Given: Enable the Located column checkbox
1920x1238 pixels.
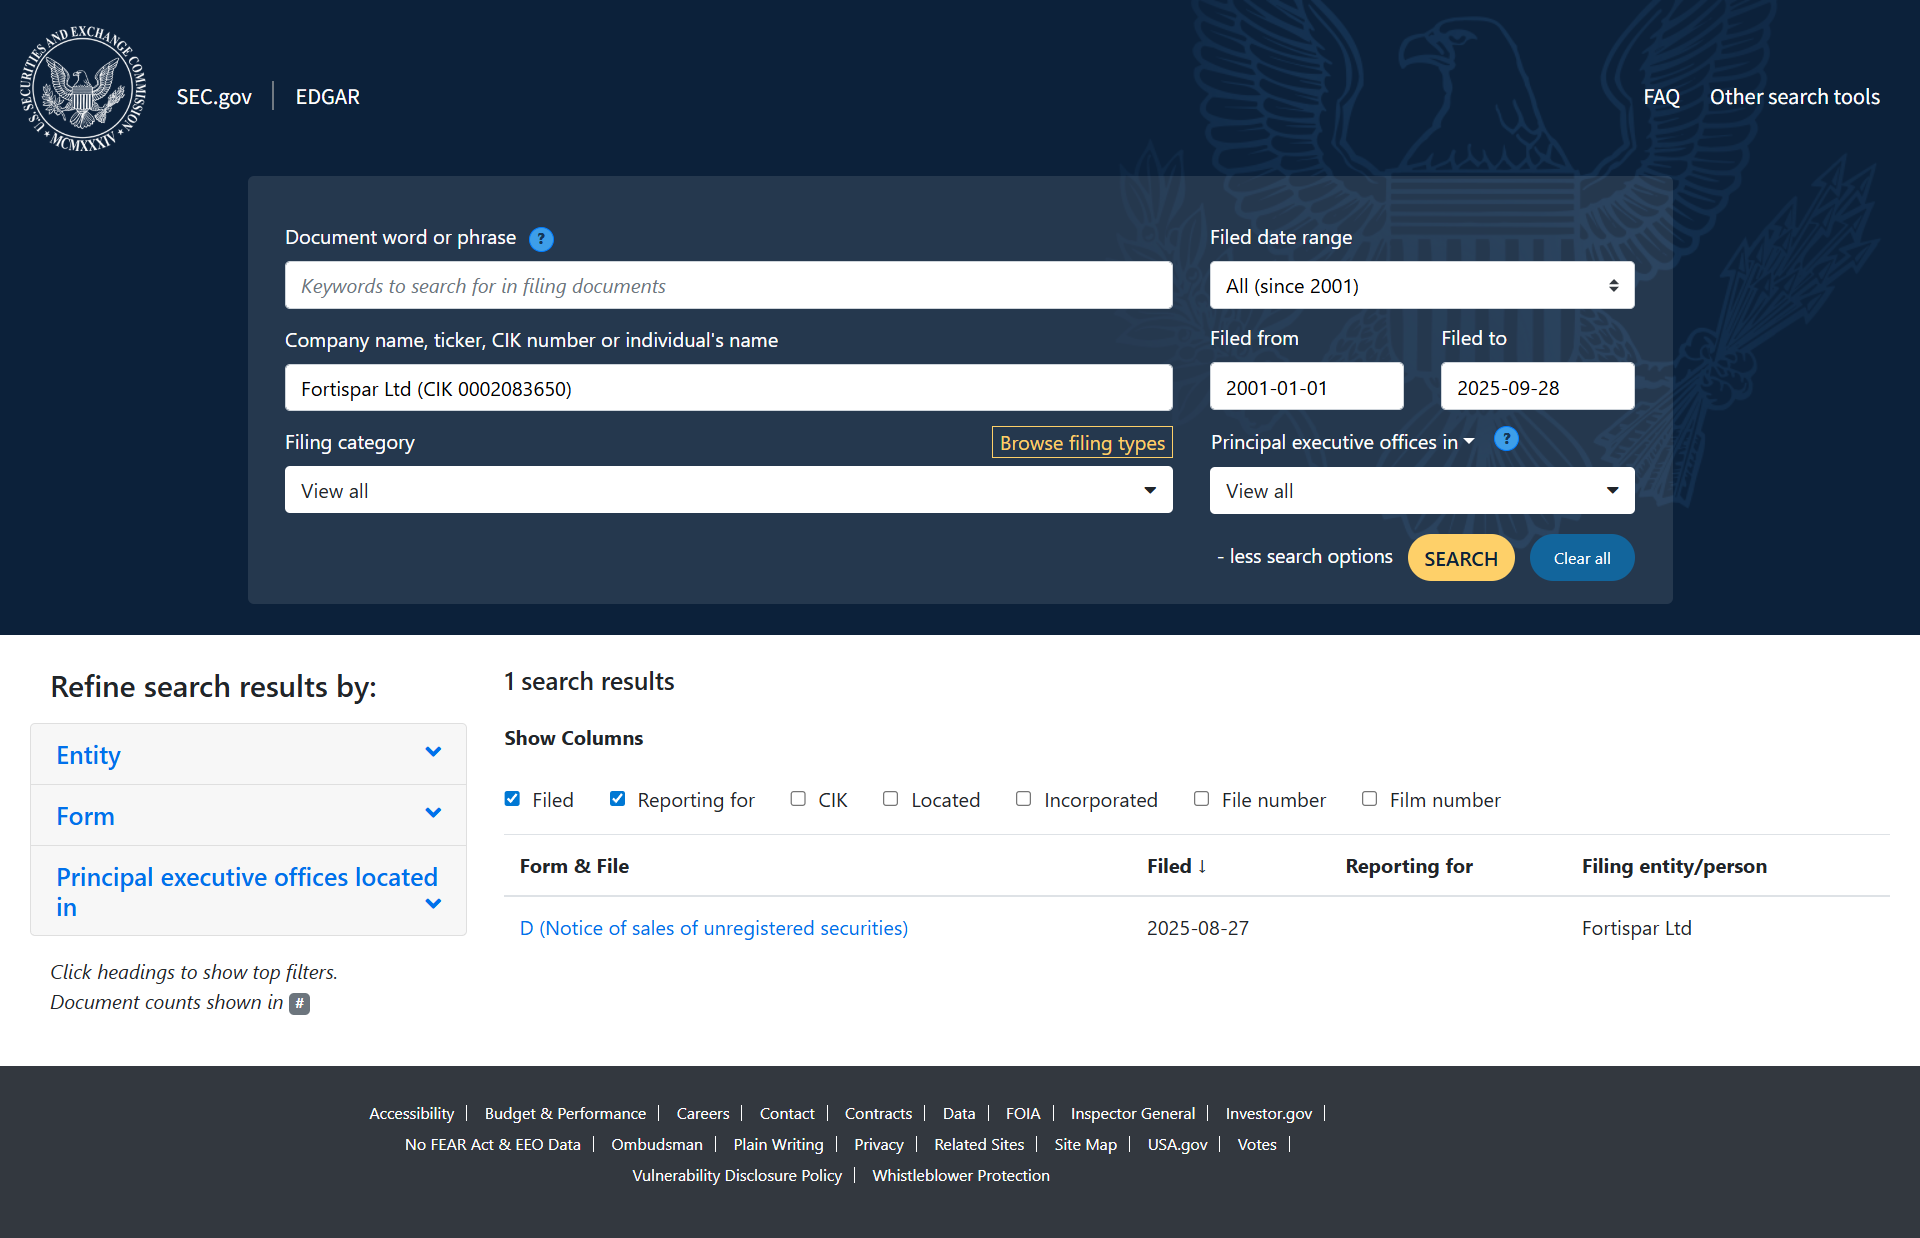Looking at the screenshot, I should [890, 799].
